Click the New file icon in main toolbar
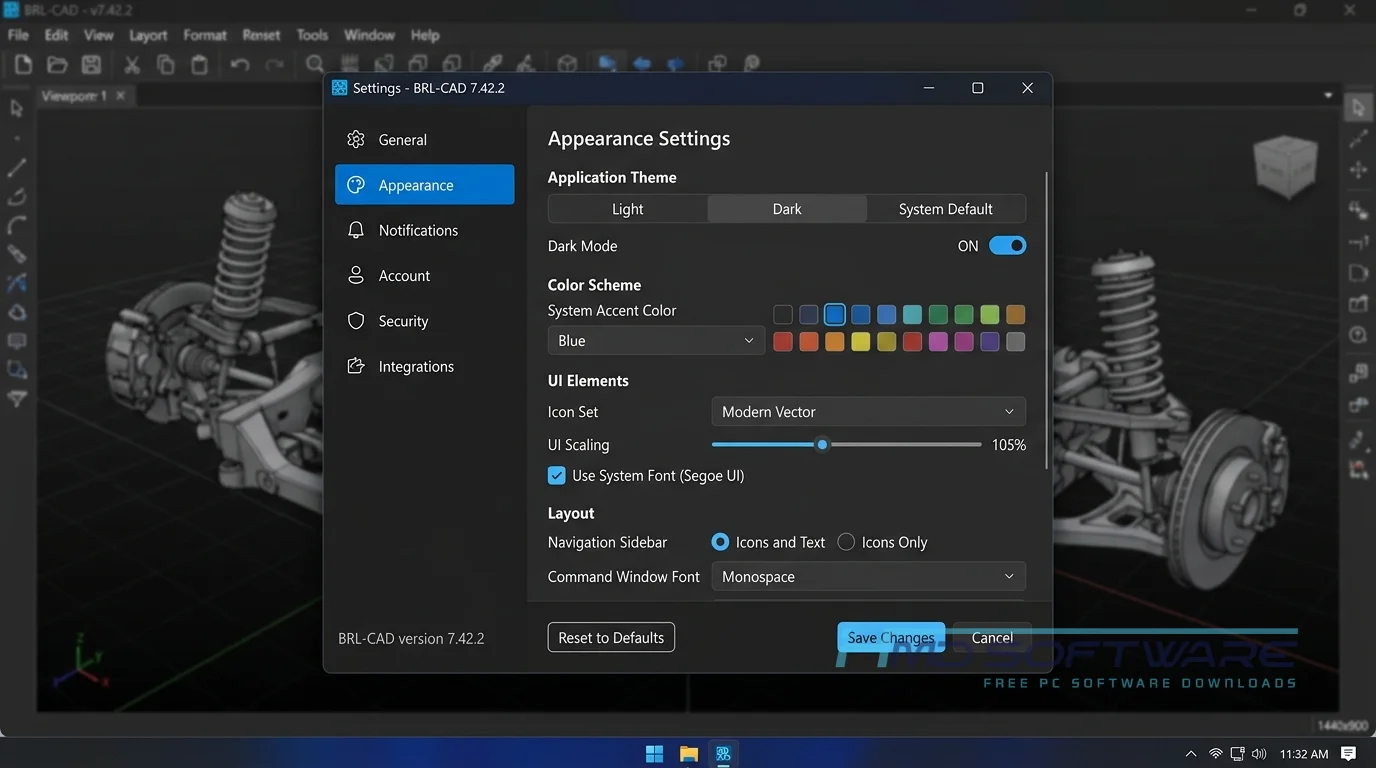This screenshot has width=1376, height=768. click(x=23, y=64)
